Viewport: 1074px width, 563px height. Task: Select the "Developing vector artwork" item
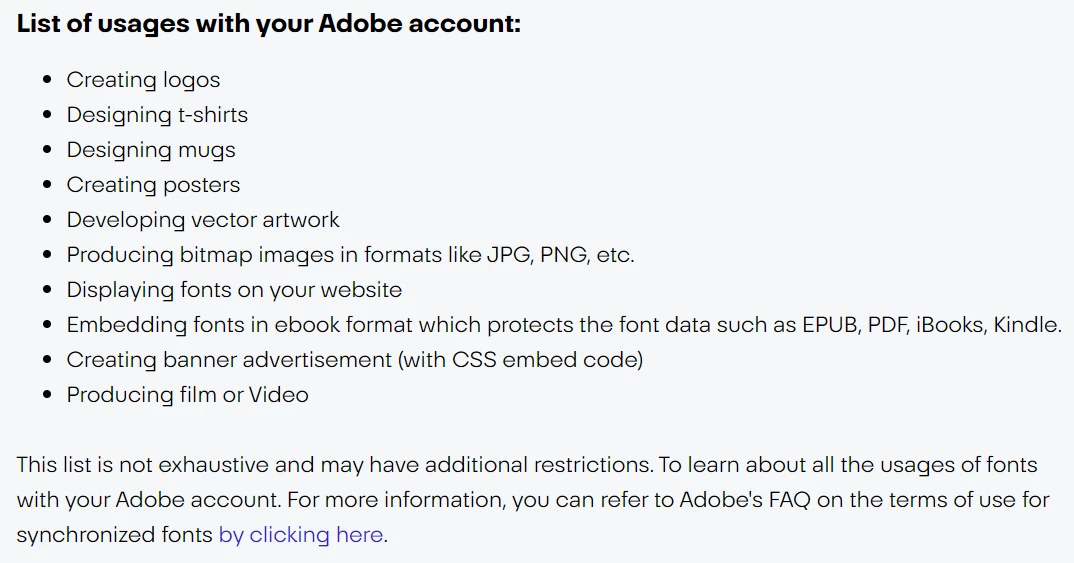coord(203,220)
